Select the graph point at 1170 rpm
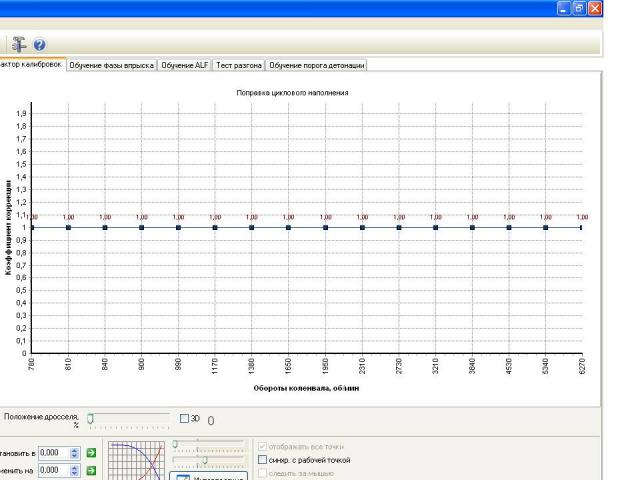This screenshot has width=640, height=480. tap(215, 228)
